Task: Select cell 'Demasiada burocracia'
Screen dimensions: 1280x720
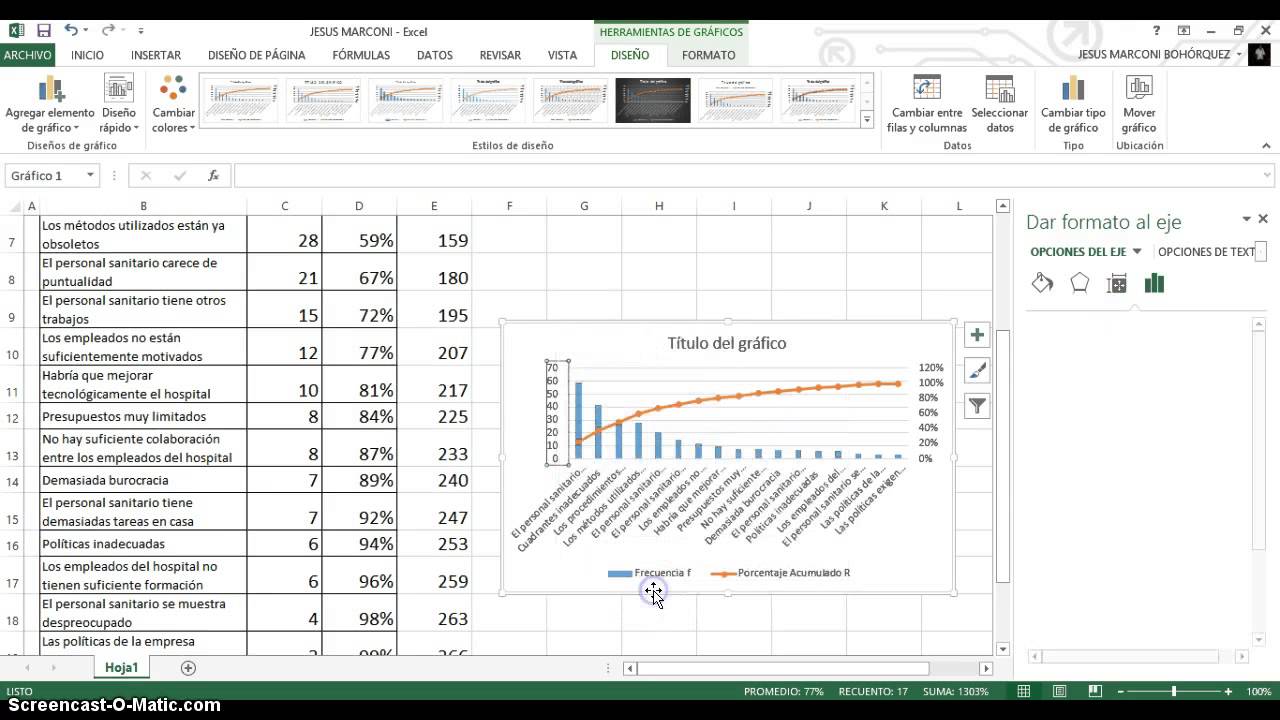Action: 143,480
